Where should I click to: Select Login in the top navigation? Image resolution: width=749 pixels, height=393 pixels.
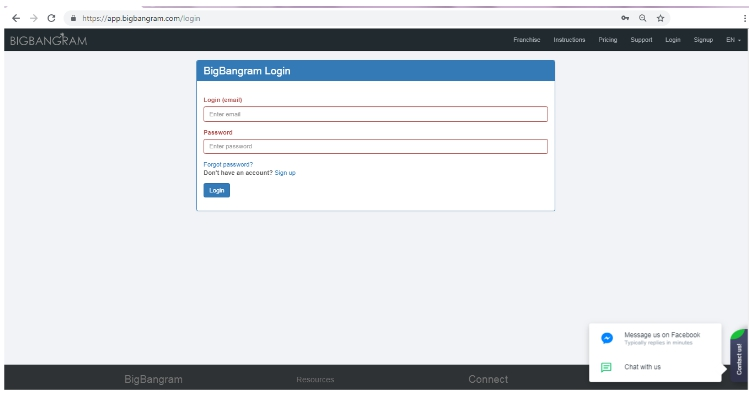[x=673, y=40]
